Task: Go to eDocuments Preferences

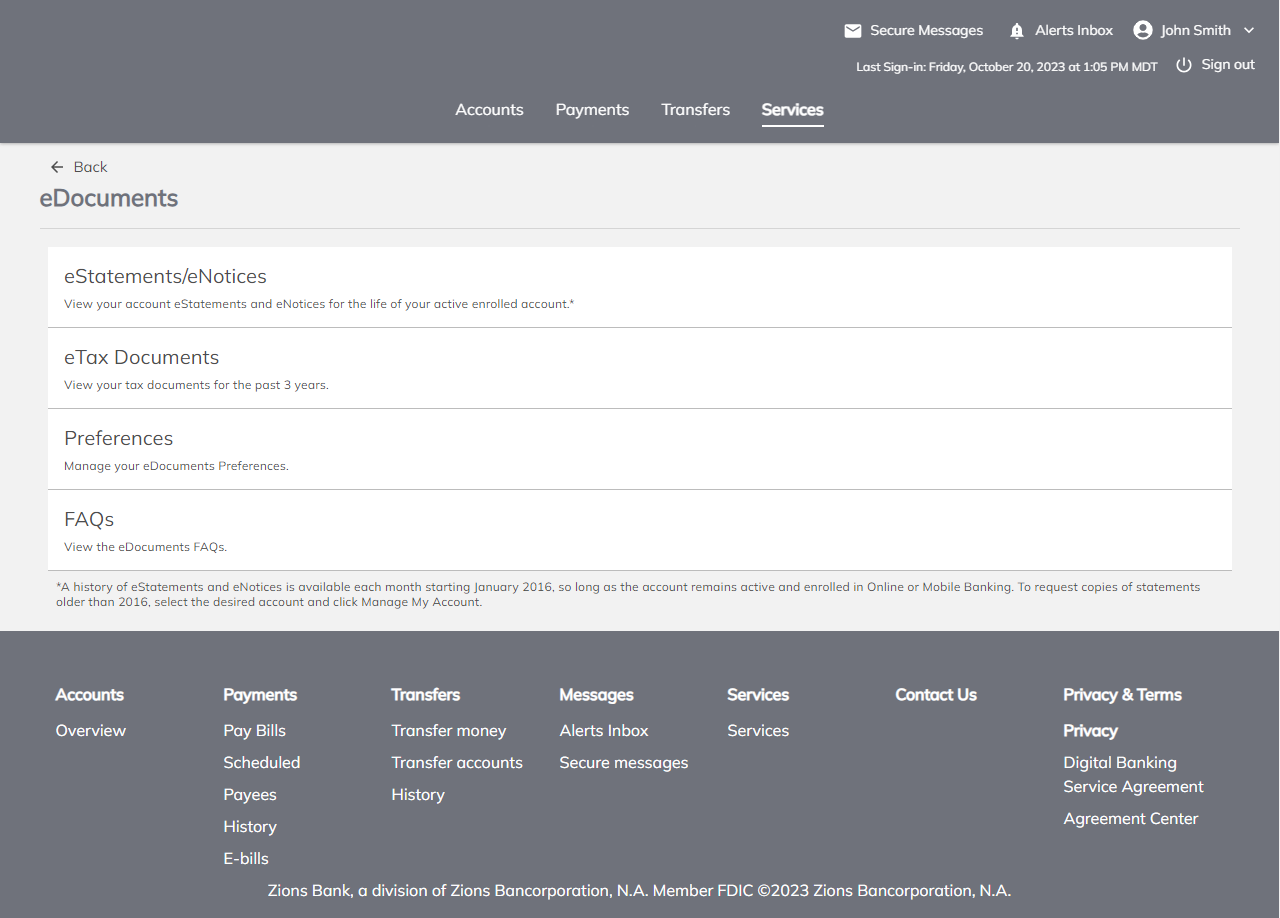Action: (x=118, y=439)
